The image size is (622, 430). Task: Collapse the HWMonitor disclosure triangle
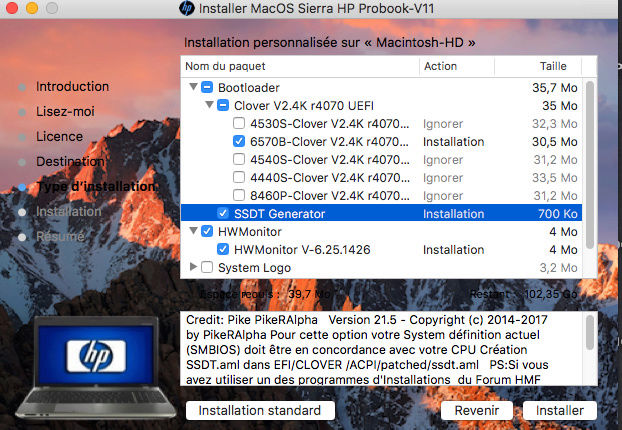click(x=193, y=231)
